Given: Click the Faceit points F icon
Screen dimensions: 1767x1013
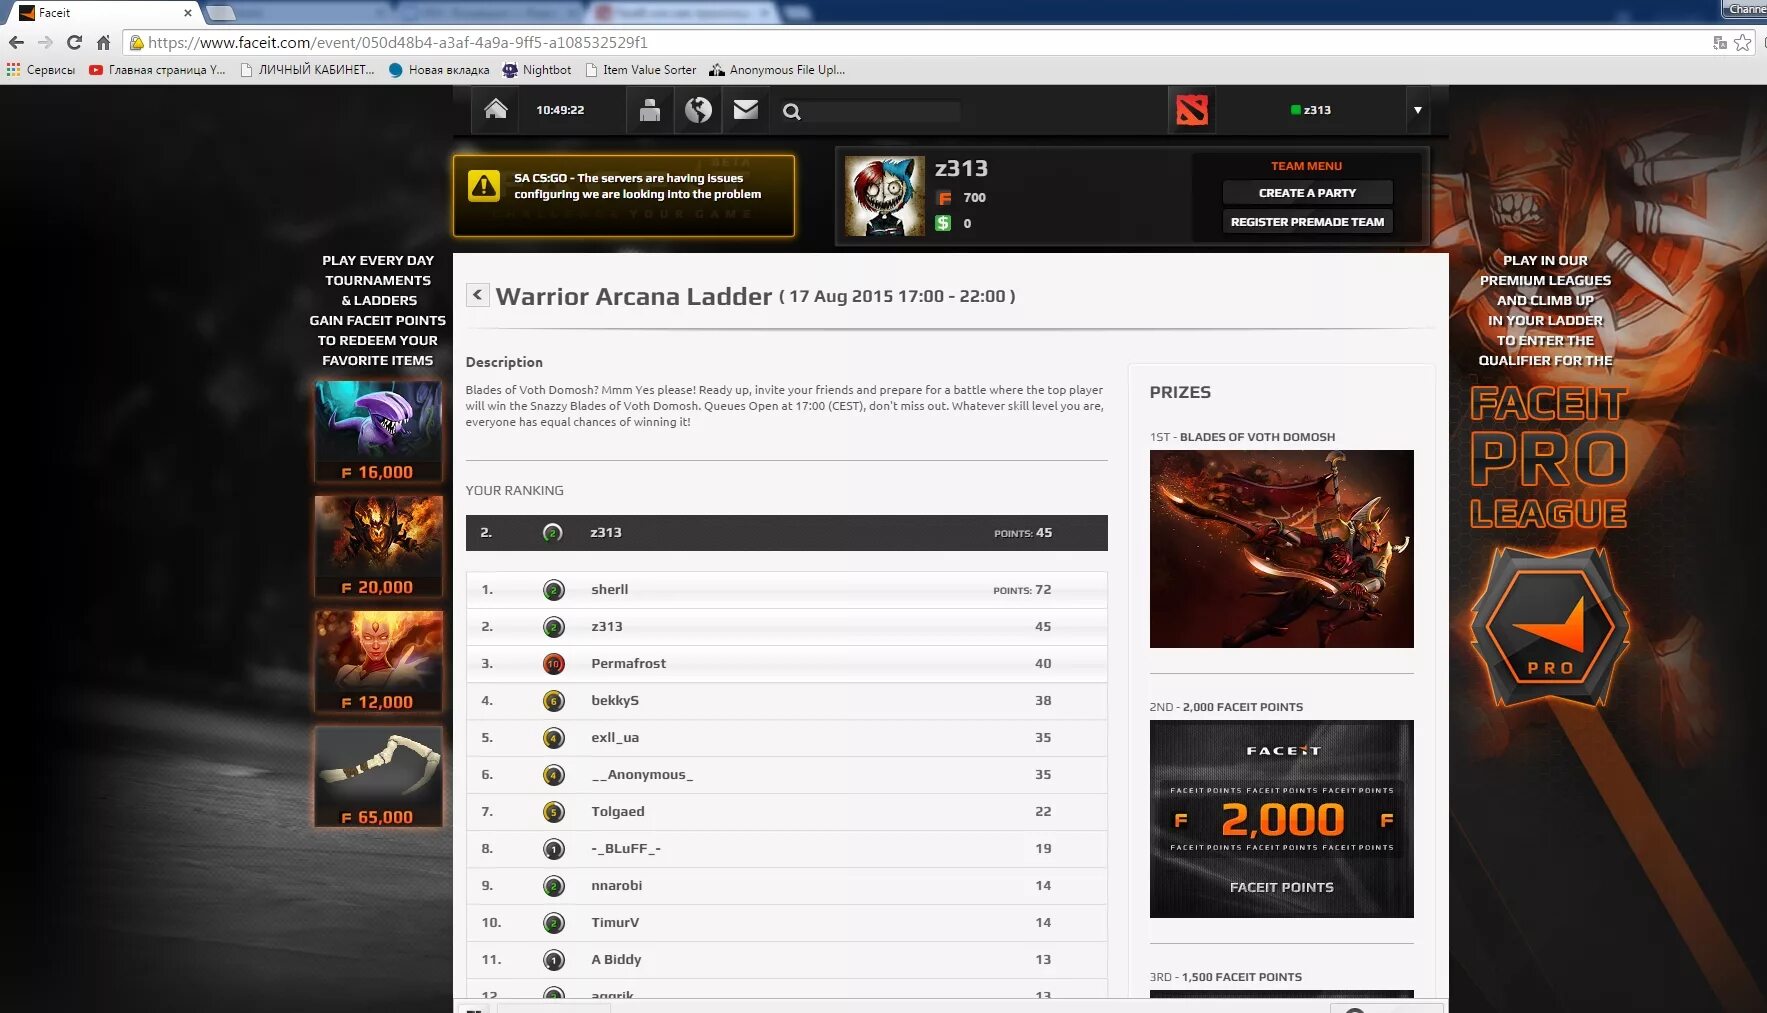Looking at the screenshot, I should point(944,198).
